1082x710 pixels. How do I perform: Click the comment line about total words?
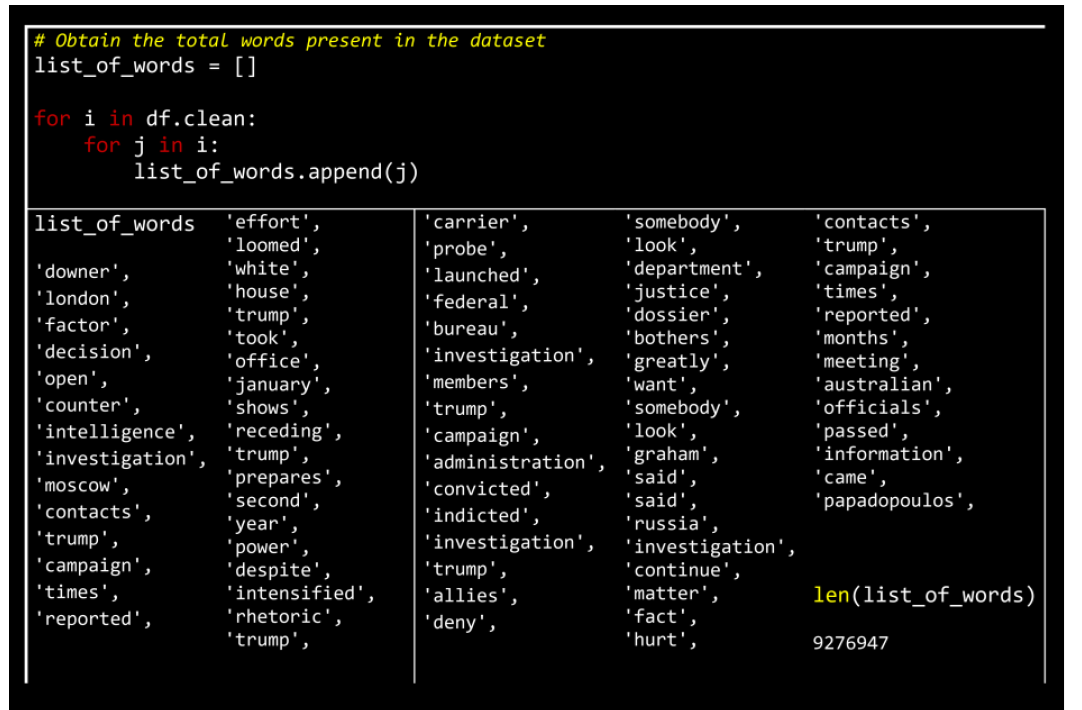[x=290, y=41]
